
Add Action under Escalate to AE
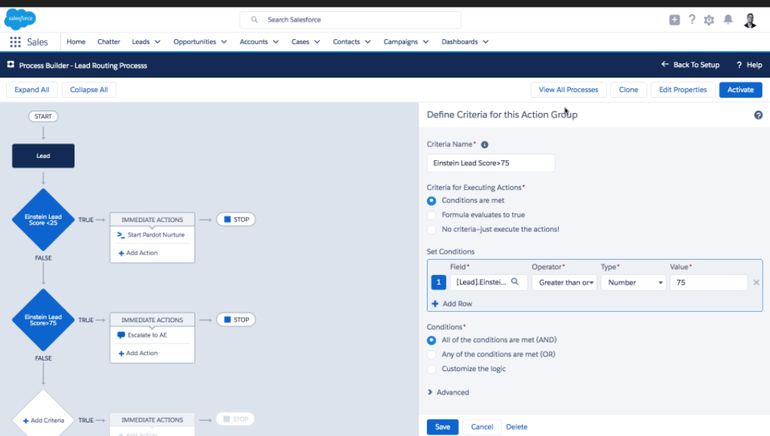click(x=138, y=353)
